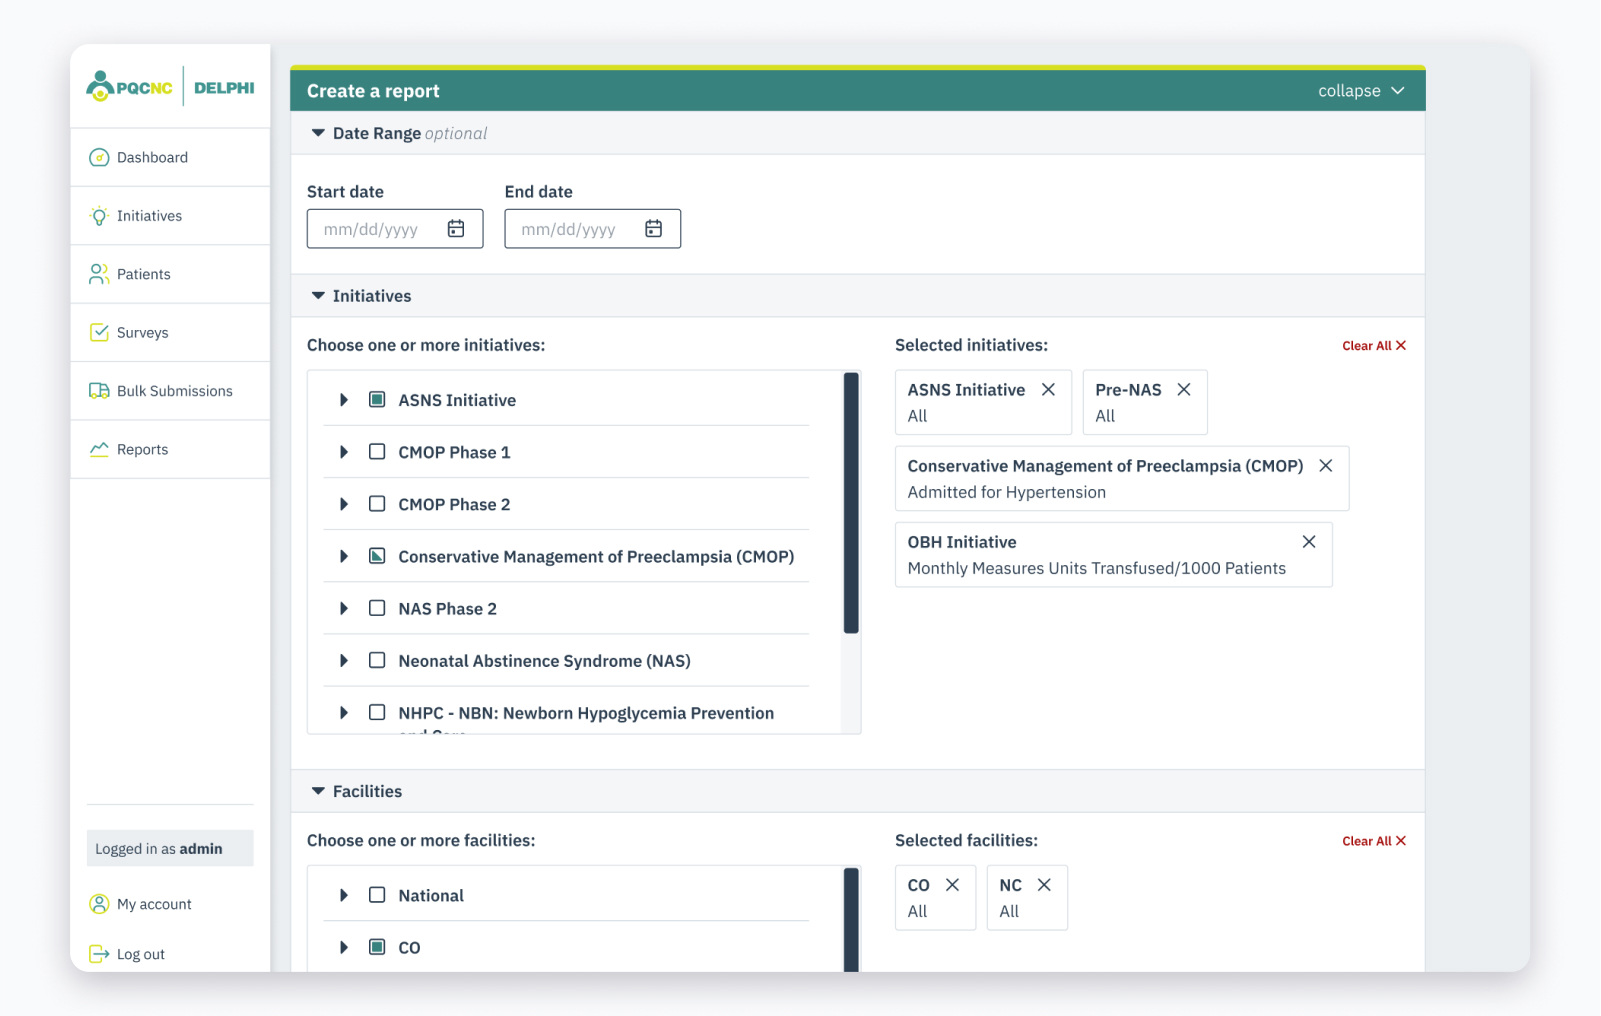
Task: Expand the NAS Phase 2 tree item
Action: point(344,609)
